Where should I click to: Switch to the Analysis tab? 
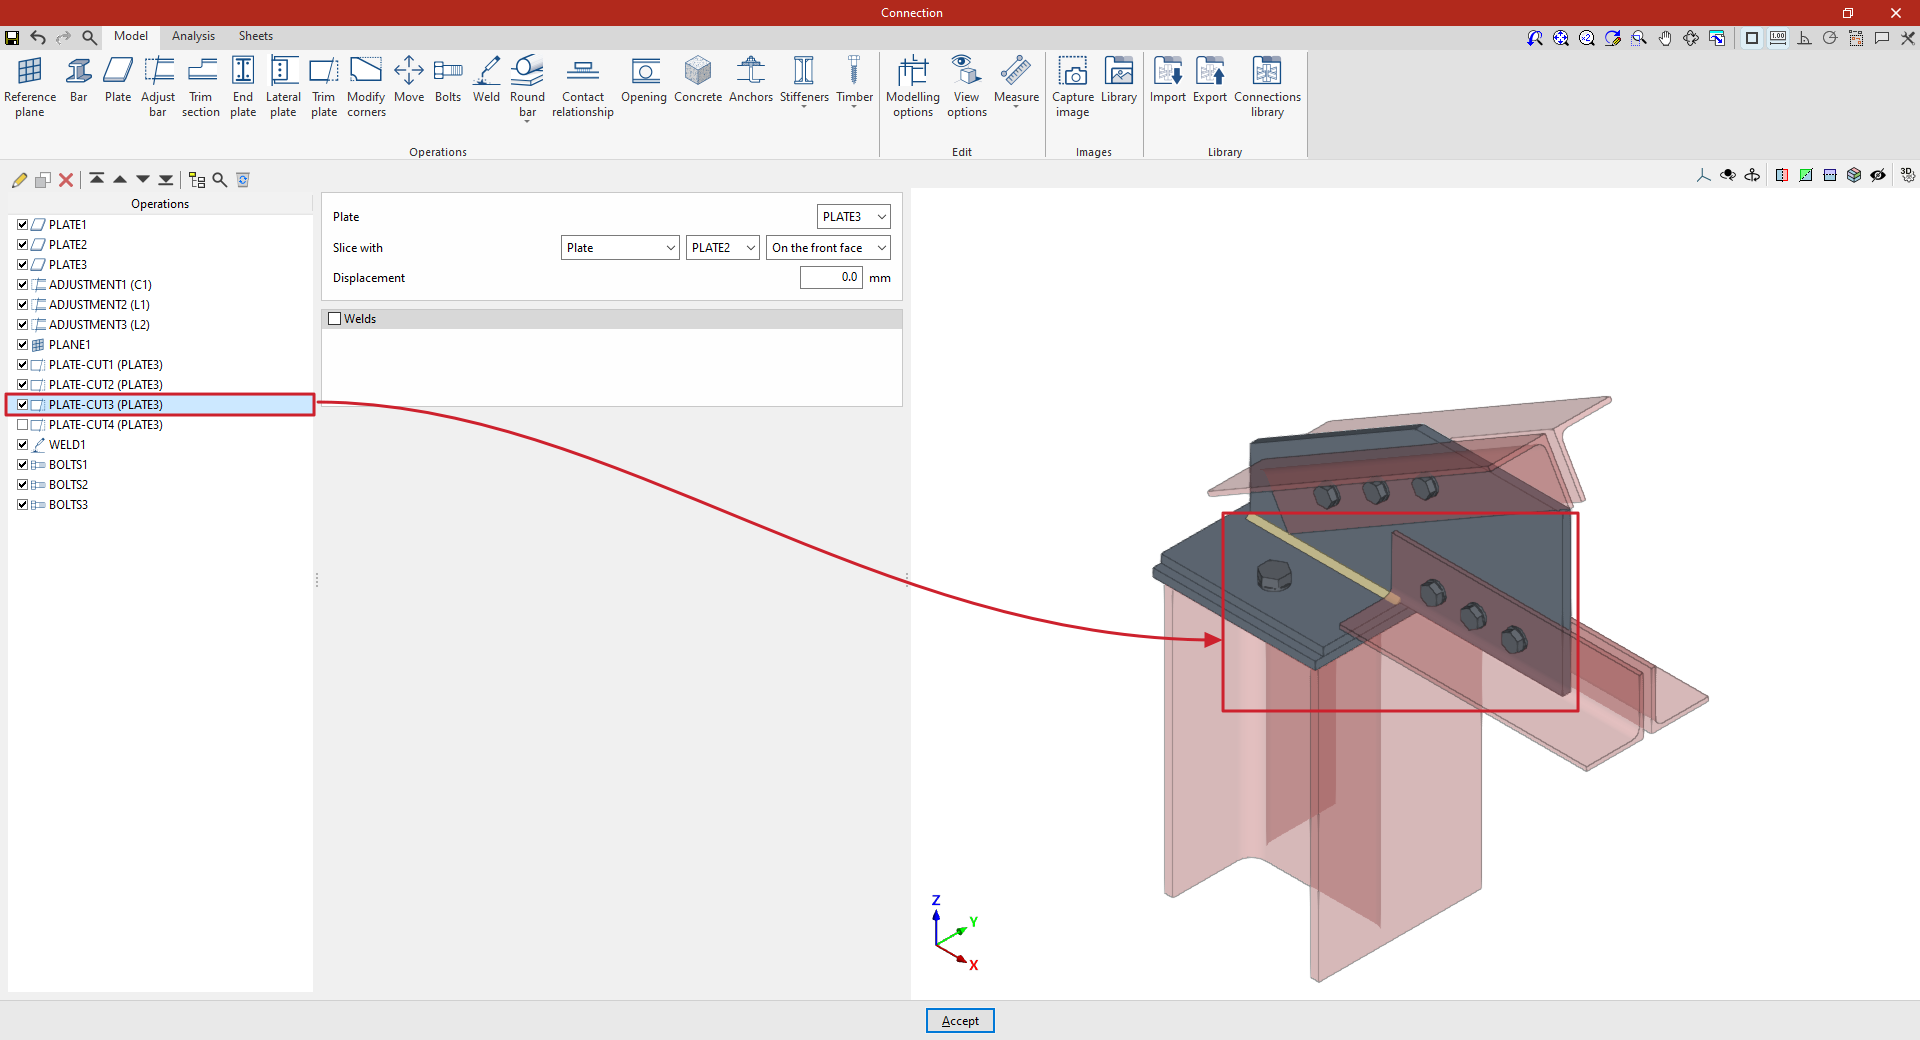pos(193,36)
